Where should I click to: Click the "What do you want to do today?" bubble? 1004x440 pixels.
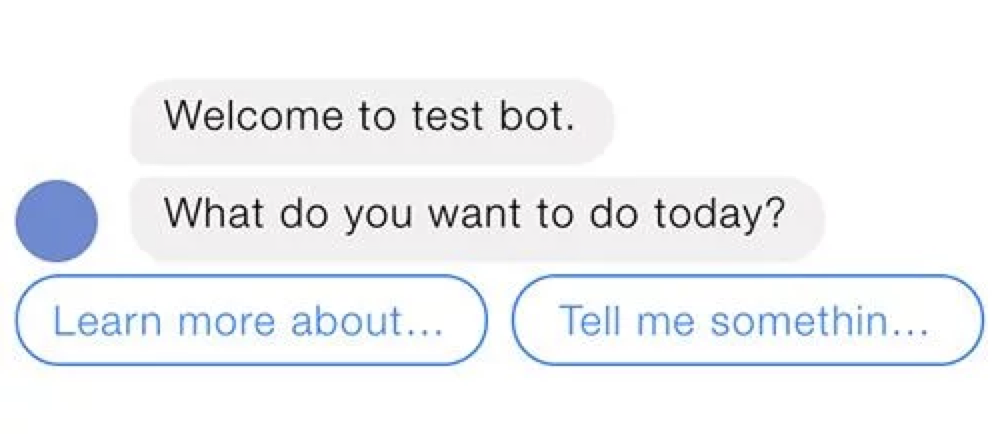tap(476, 214)
